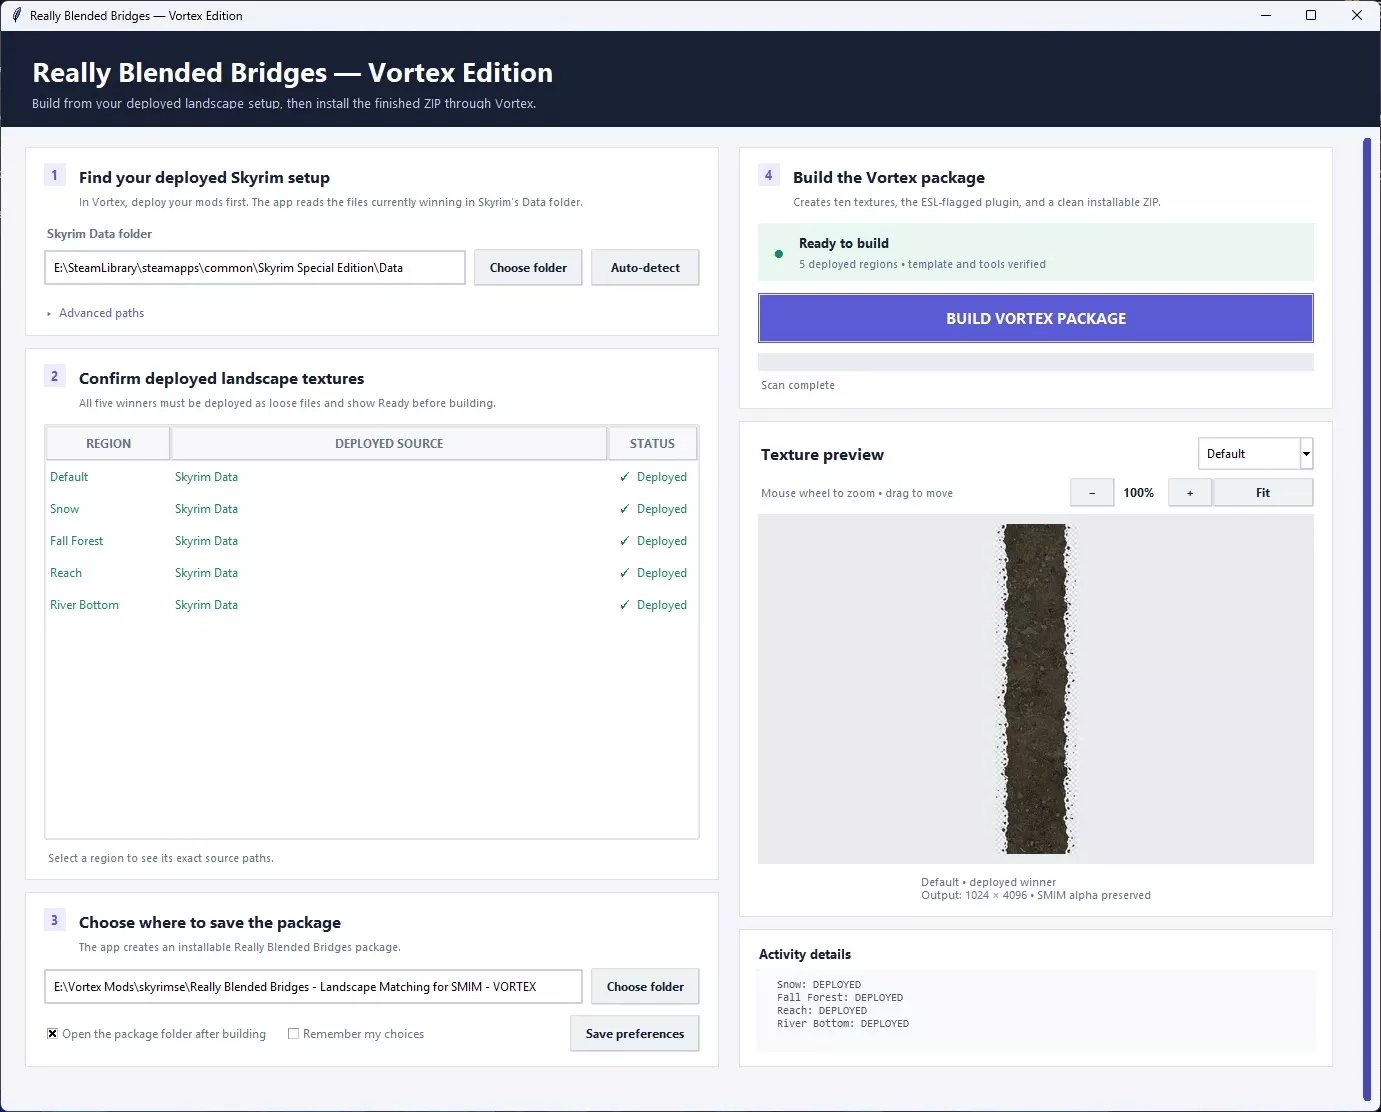Click 'Scan complete' status text
The image size is (1381, 1112).
click(798, 385)
